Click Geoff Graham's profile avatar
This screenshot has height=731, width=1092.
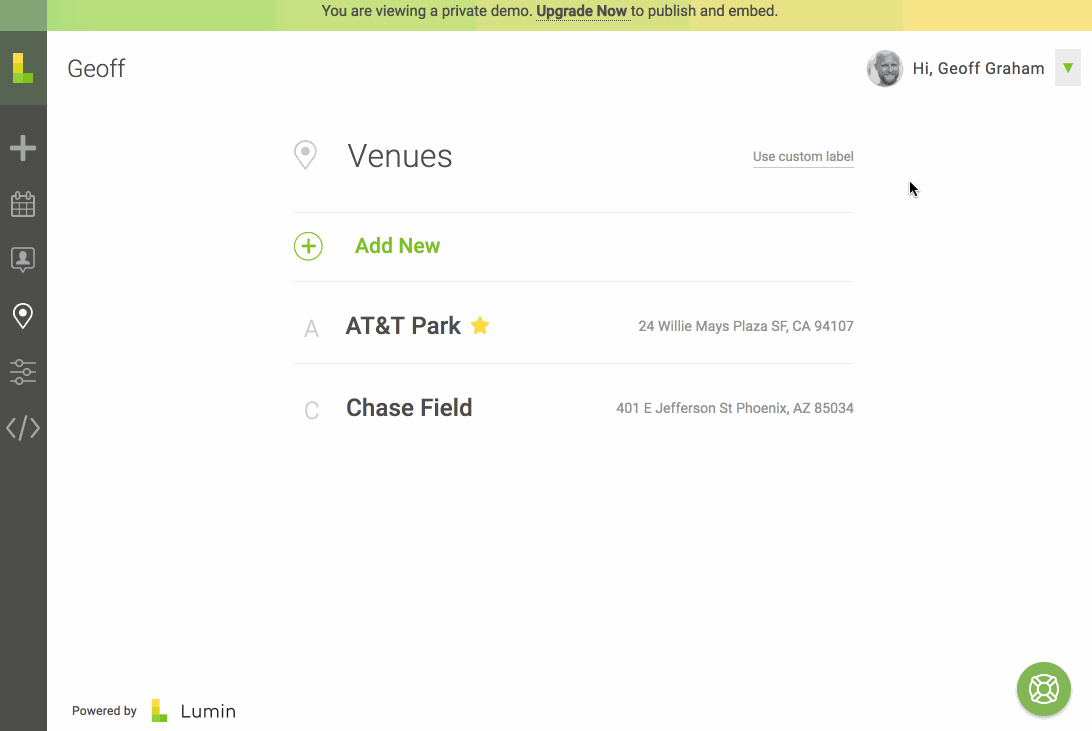click(x=884, y=68)
